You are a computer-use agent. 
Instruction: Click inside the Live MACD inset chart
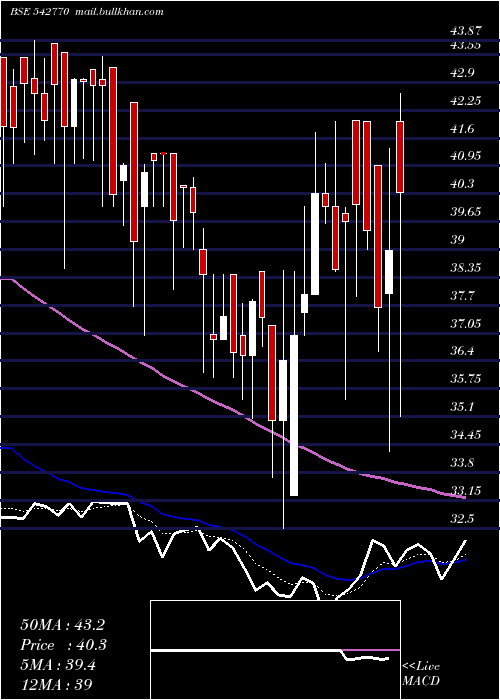[x=275, y=650]
